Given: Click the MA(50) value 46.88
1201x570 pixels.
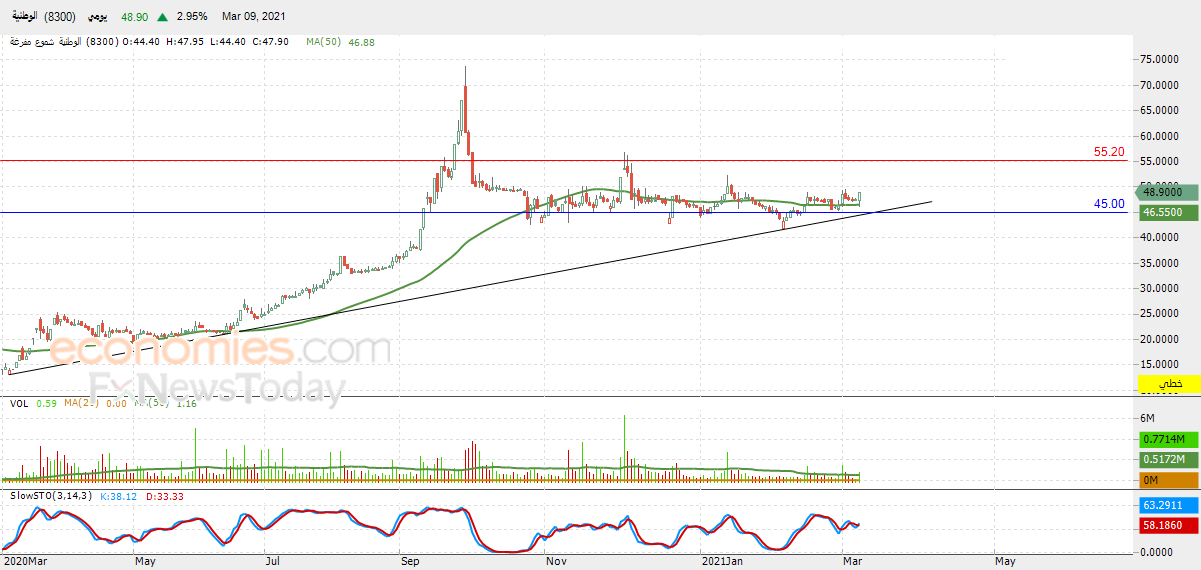Looking at the screenshot, I should point(361,42).
